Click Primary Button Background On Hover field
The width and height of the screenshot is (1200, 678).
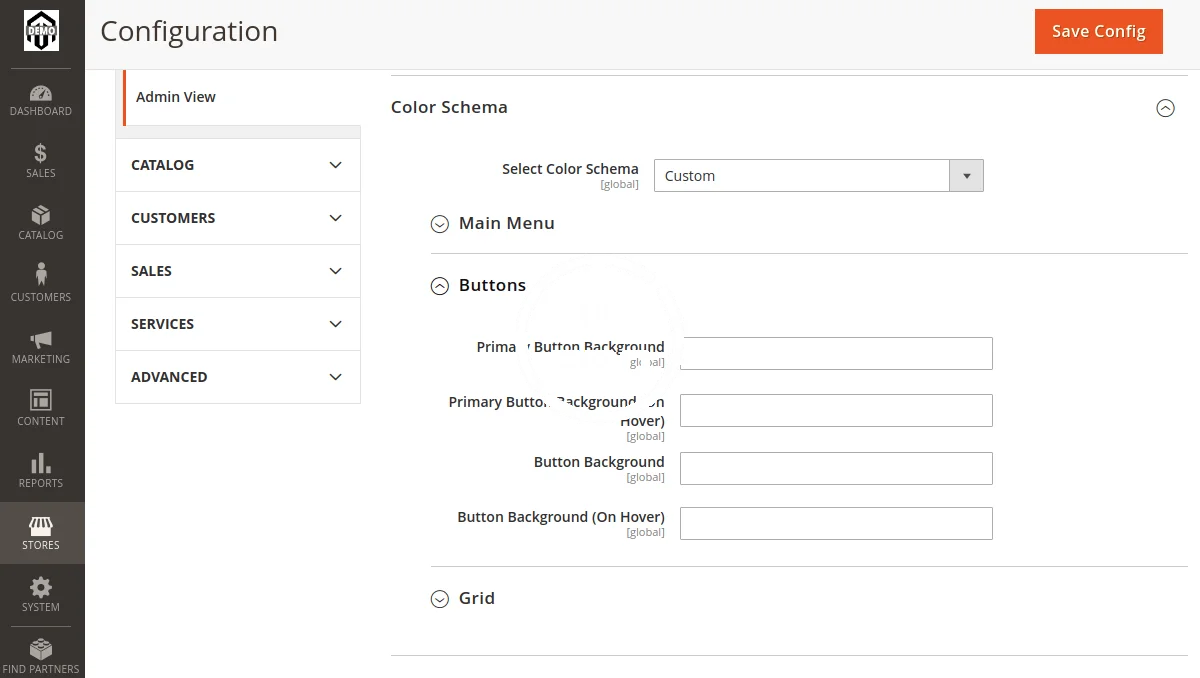(836, 411)
